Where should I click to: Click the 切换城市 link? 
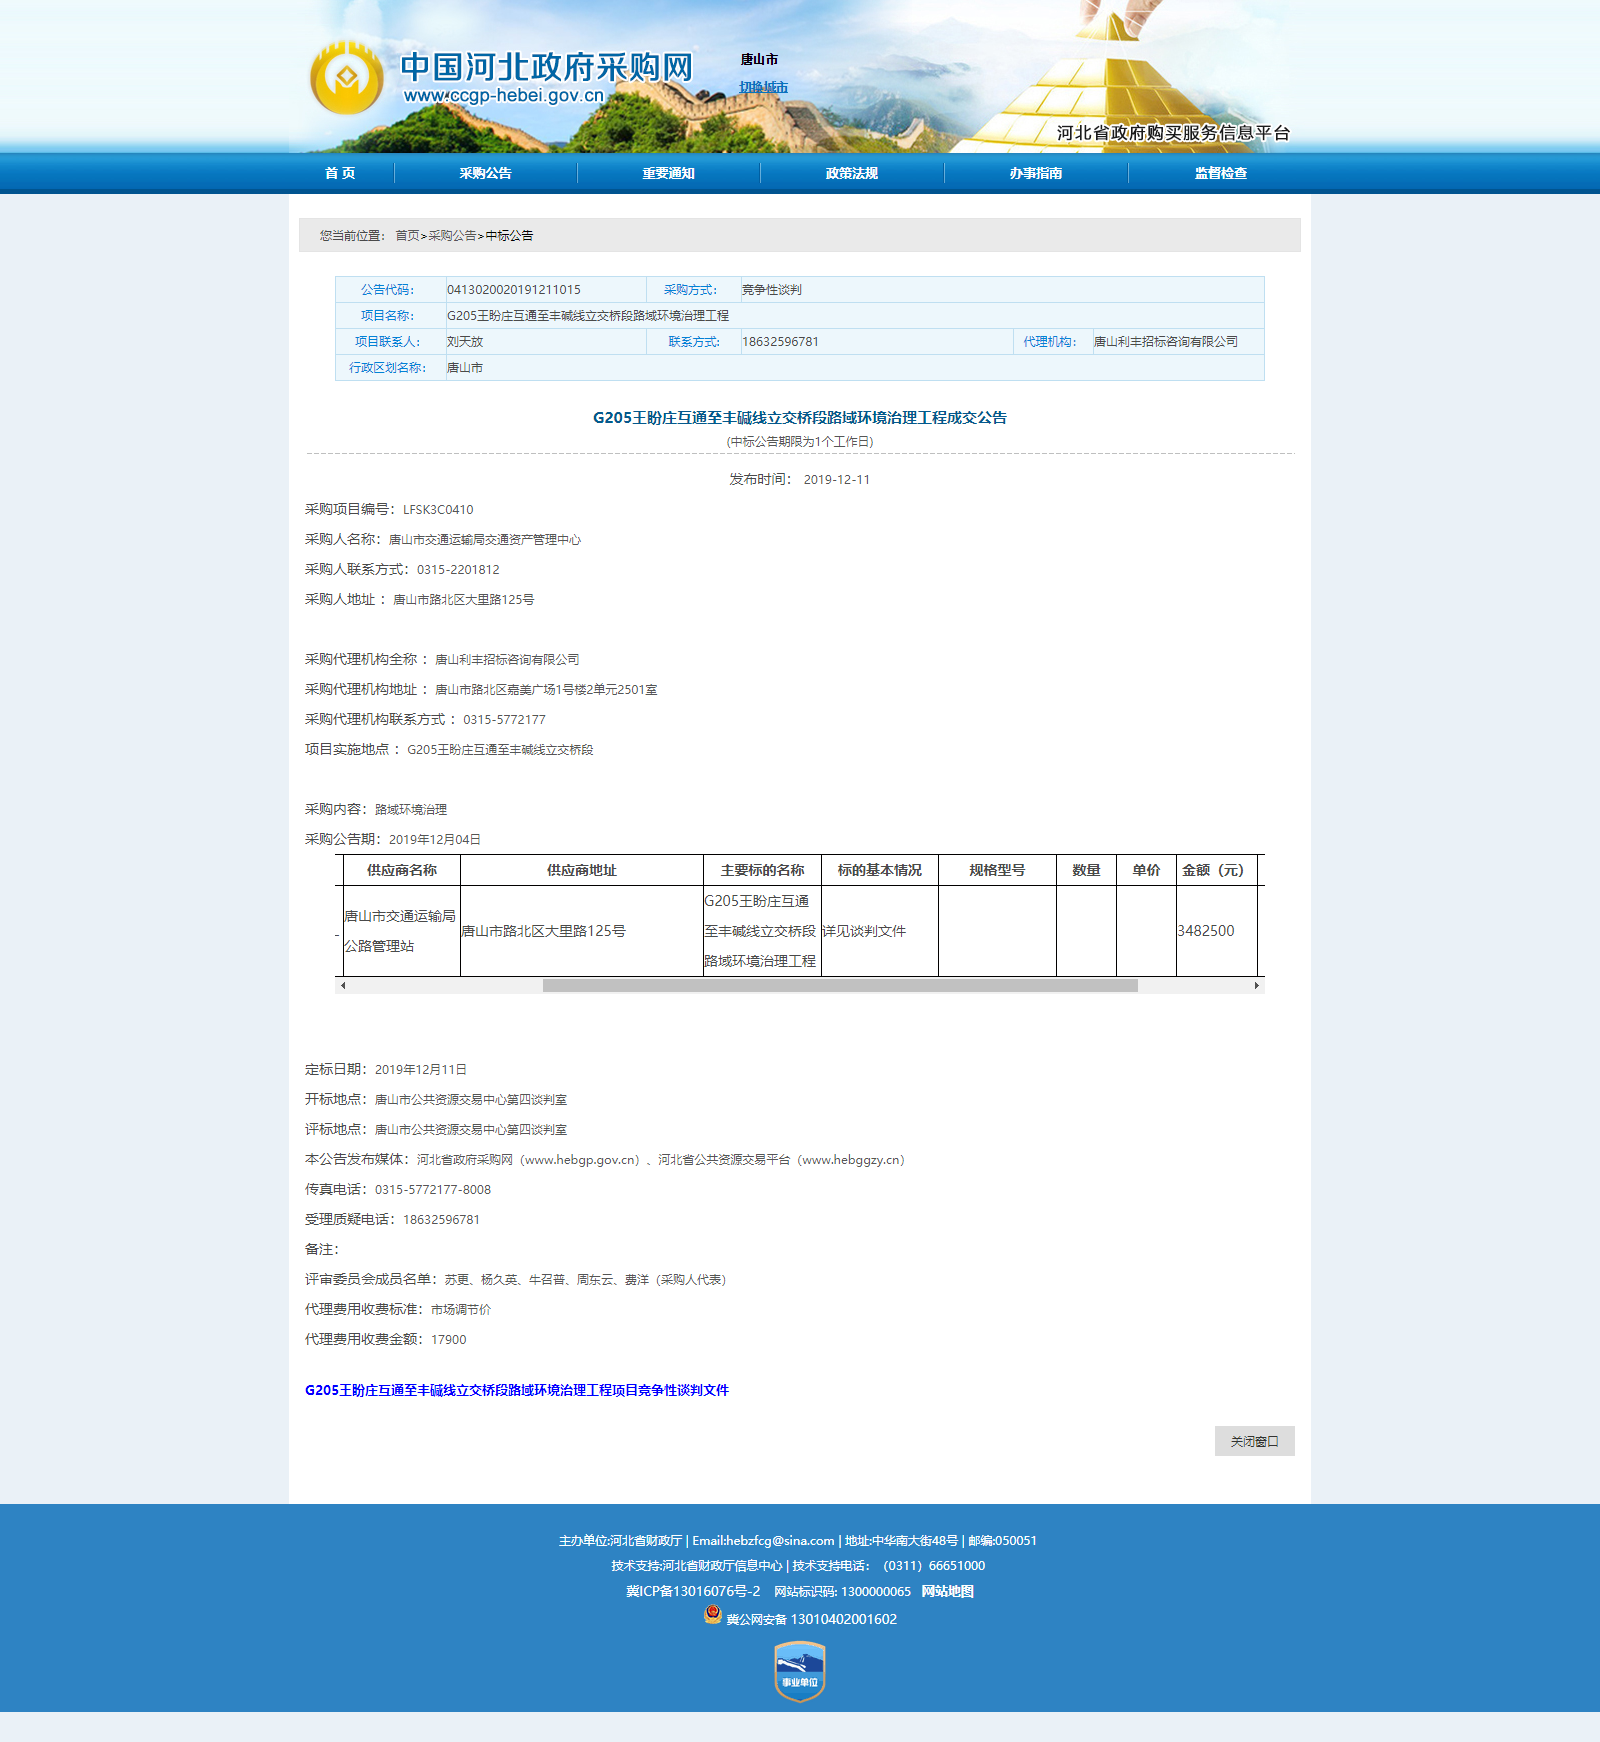point(763,87)
